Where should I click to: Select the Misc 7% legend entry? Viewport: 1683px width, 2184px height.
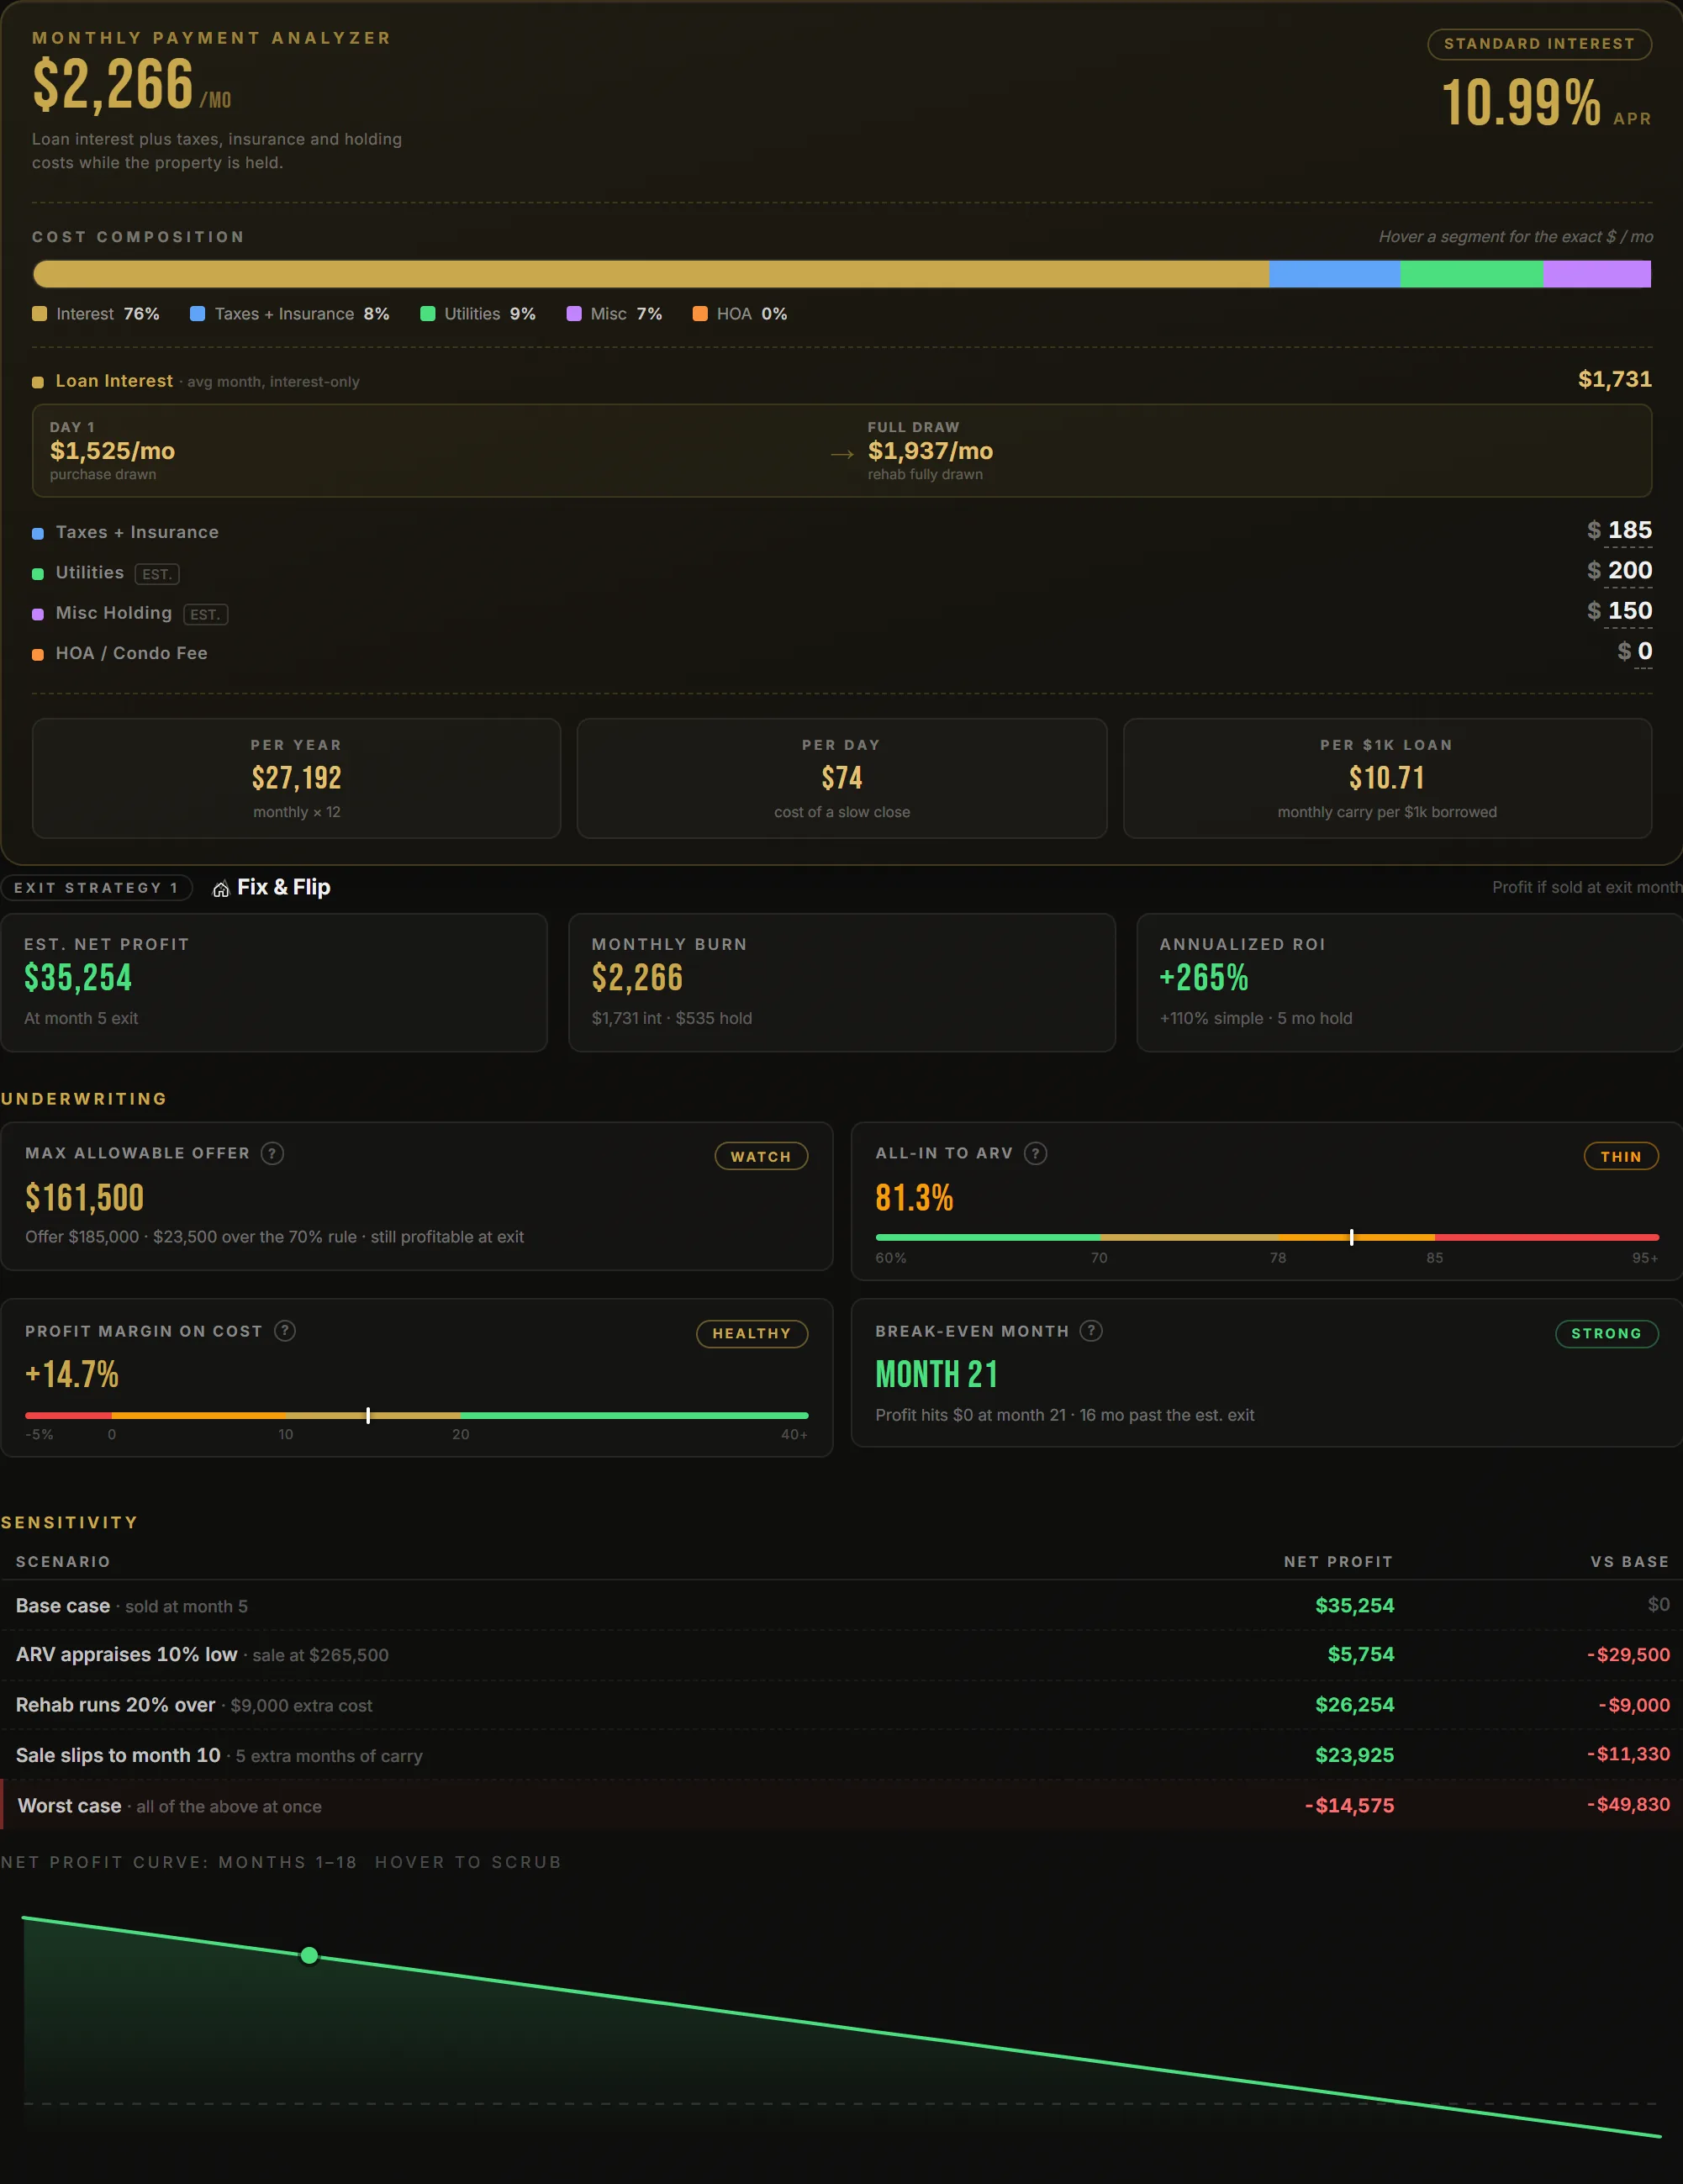tap(614, 314)
